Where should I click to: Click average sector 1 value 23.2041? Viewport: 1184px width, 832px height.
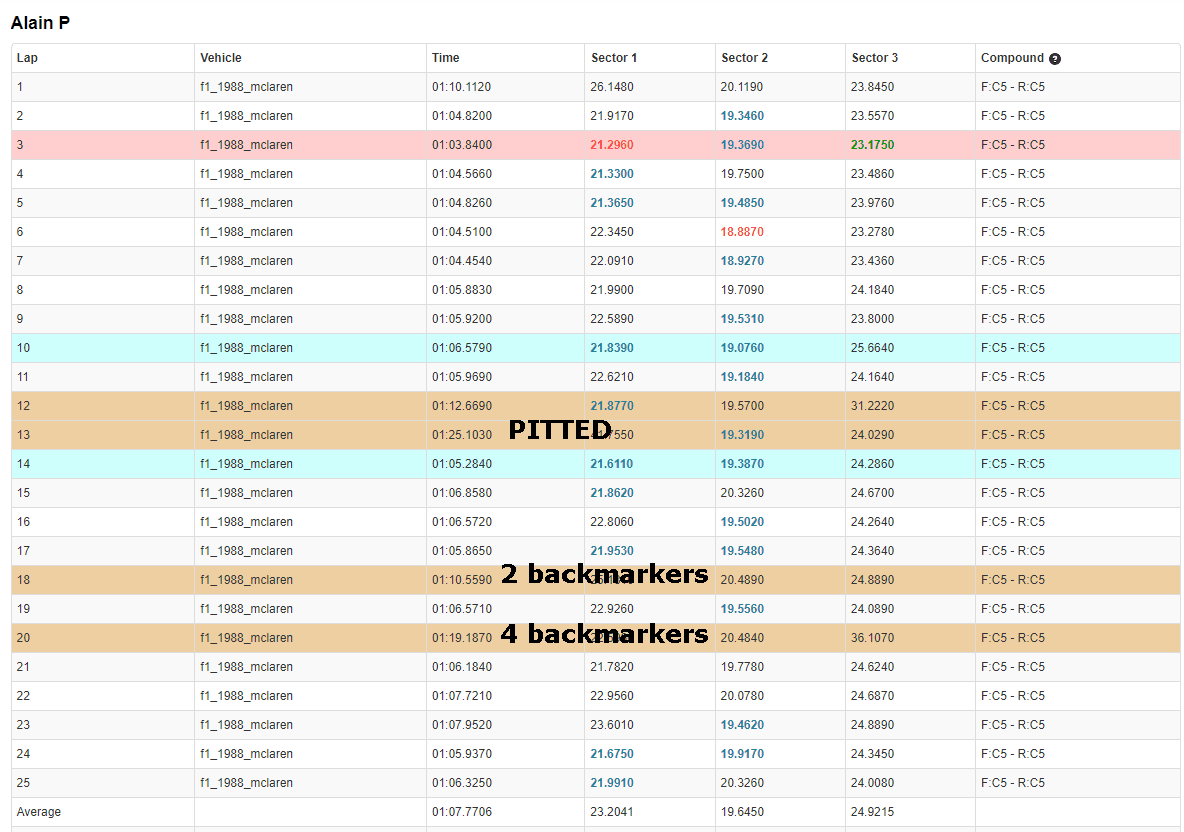pos(612,812)
